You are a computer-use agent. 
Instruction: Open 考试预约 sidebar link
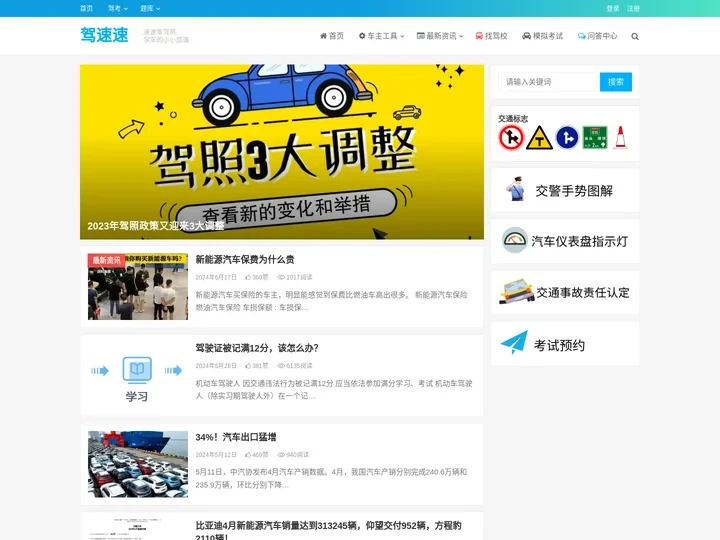565,344
